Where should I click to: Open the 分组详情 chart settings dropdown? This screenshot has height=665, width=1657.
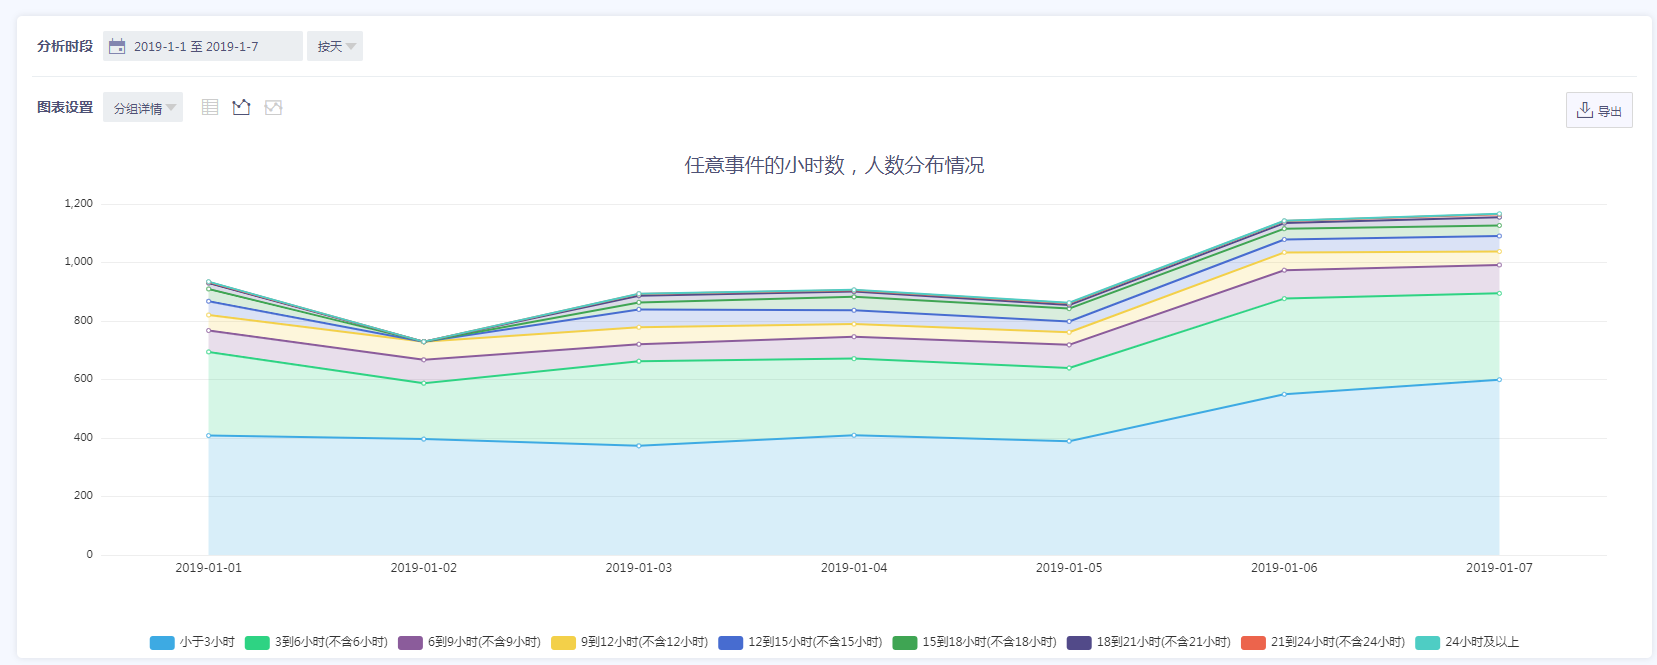coord(143,108)
